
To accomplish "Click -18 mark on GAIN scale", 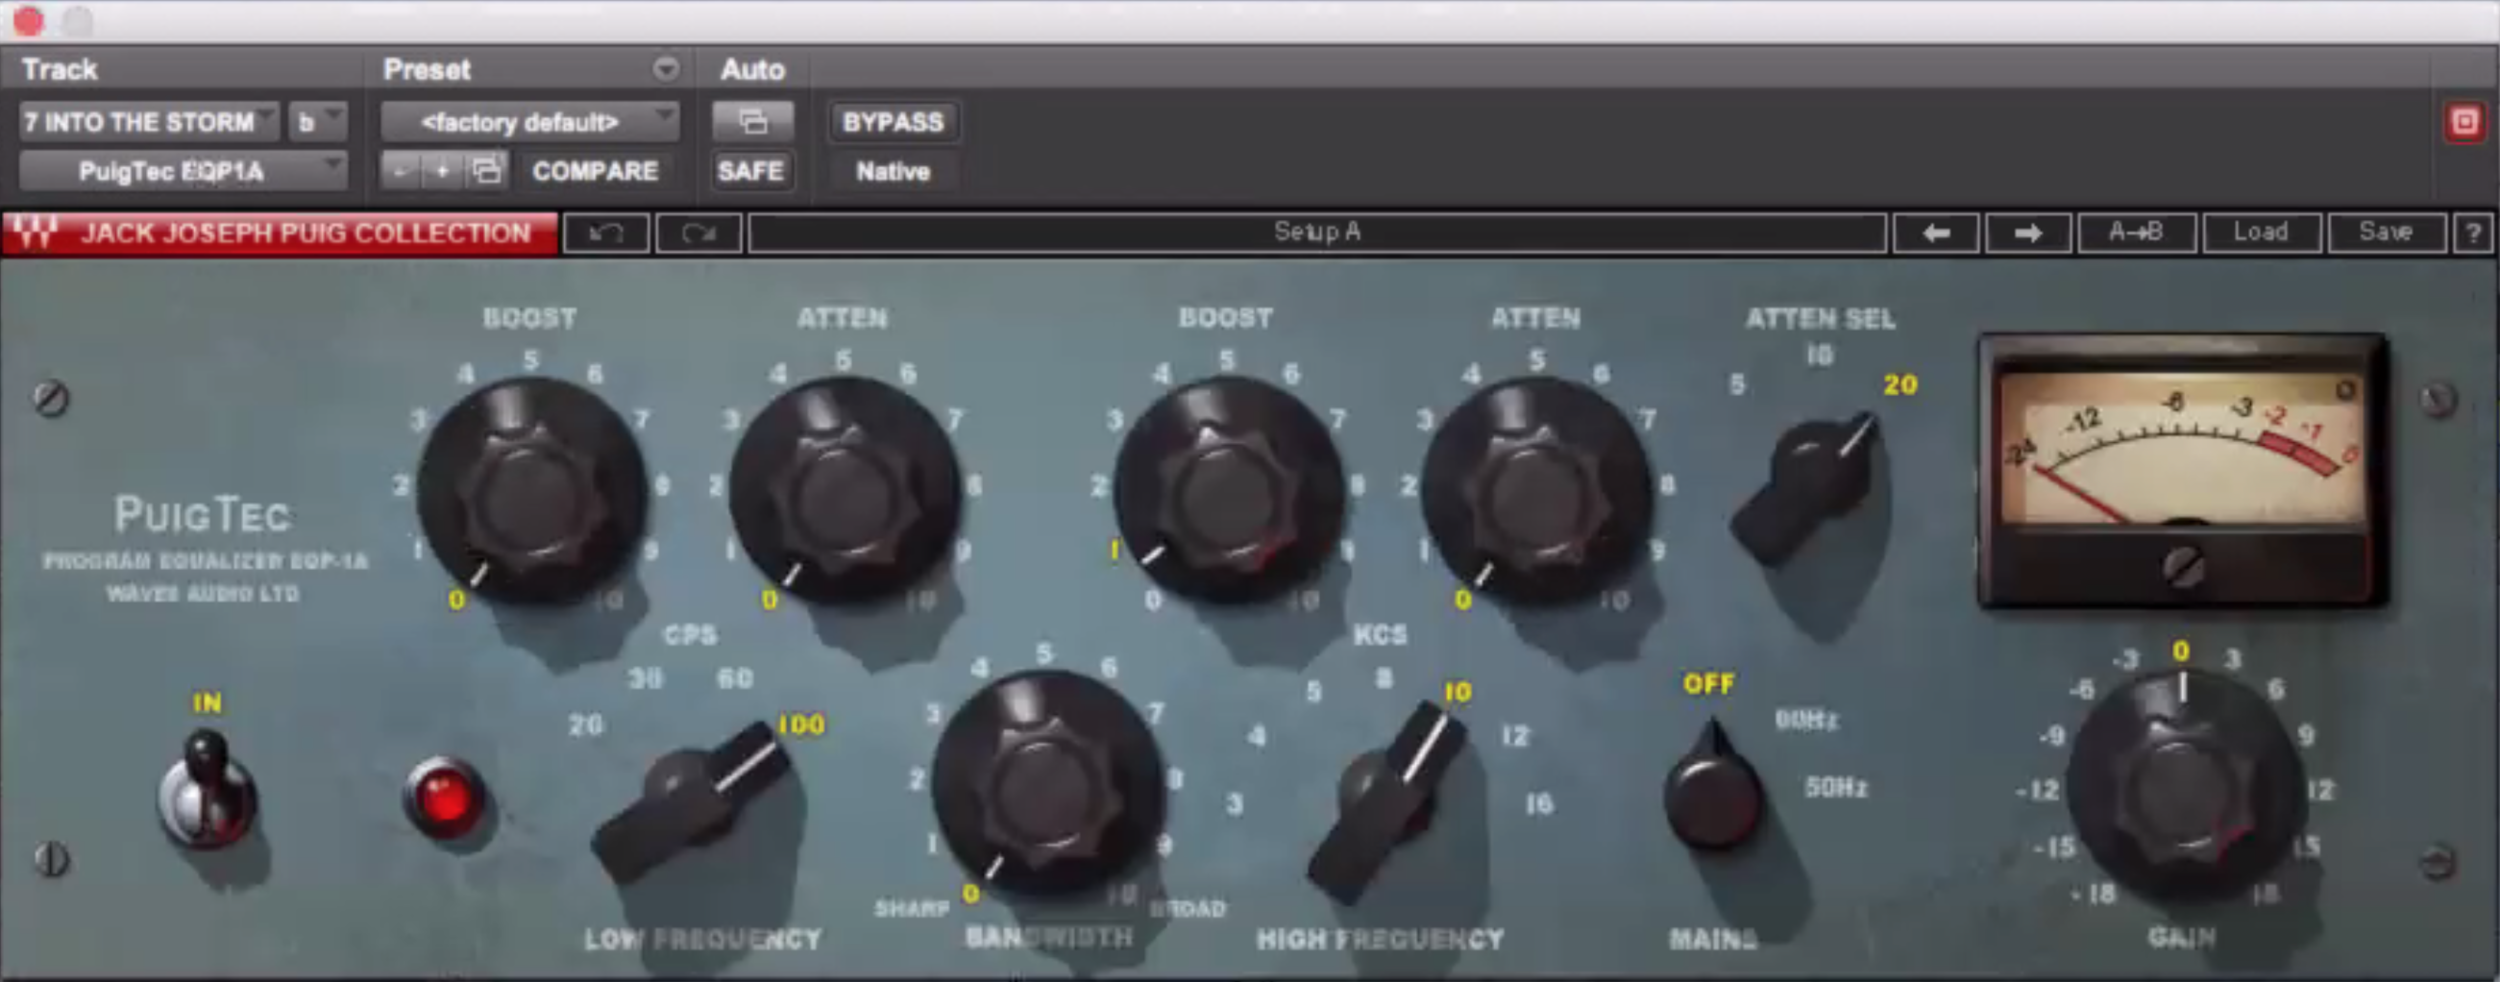I will coord(2093,893).
